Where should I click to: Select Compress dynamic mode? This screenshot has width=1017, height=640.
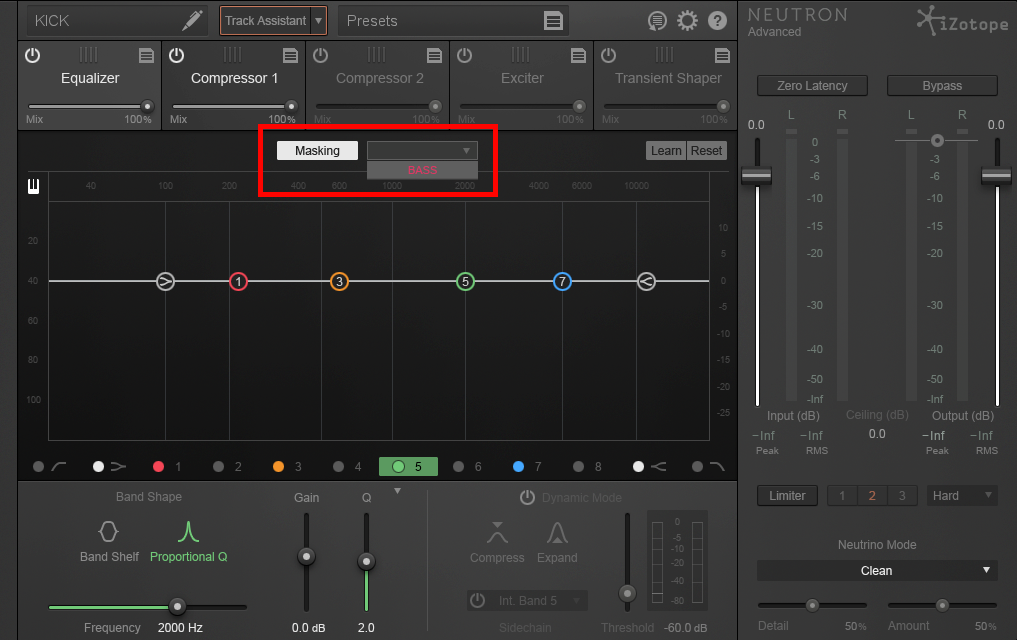tap(497, 543)
